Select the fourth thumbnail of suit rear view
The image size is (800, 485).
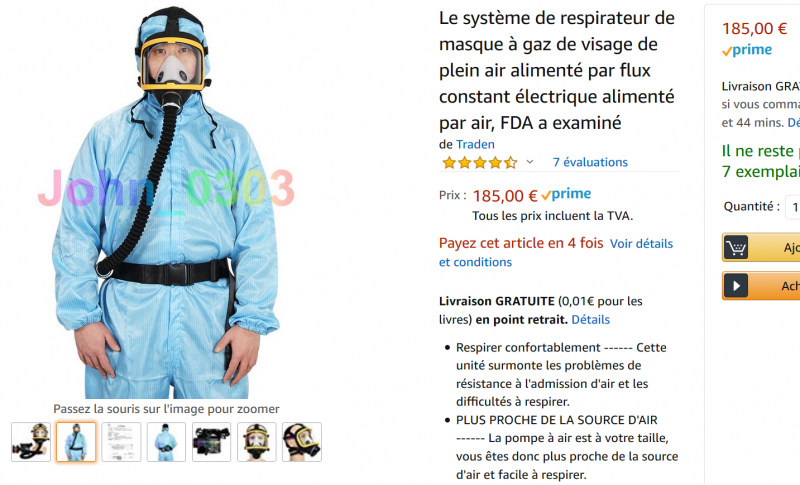pos(166,442)
